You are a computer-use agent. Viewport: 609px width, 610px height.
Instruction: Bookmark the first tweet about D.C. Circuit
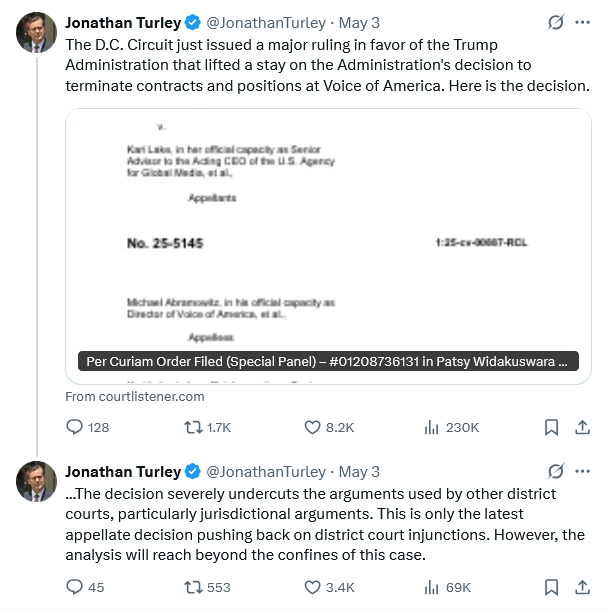[551, 427]
